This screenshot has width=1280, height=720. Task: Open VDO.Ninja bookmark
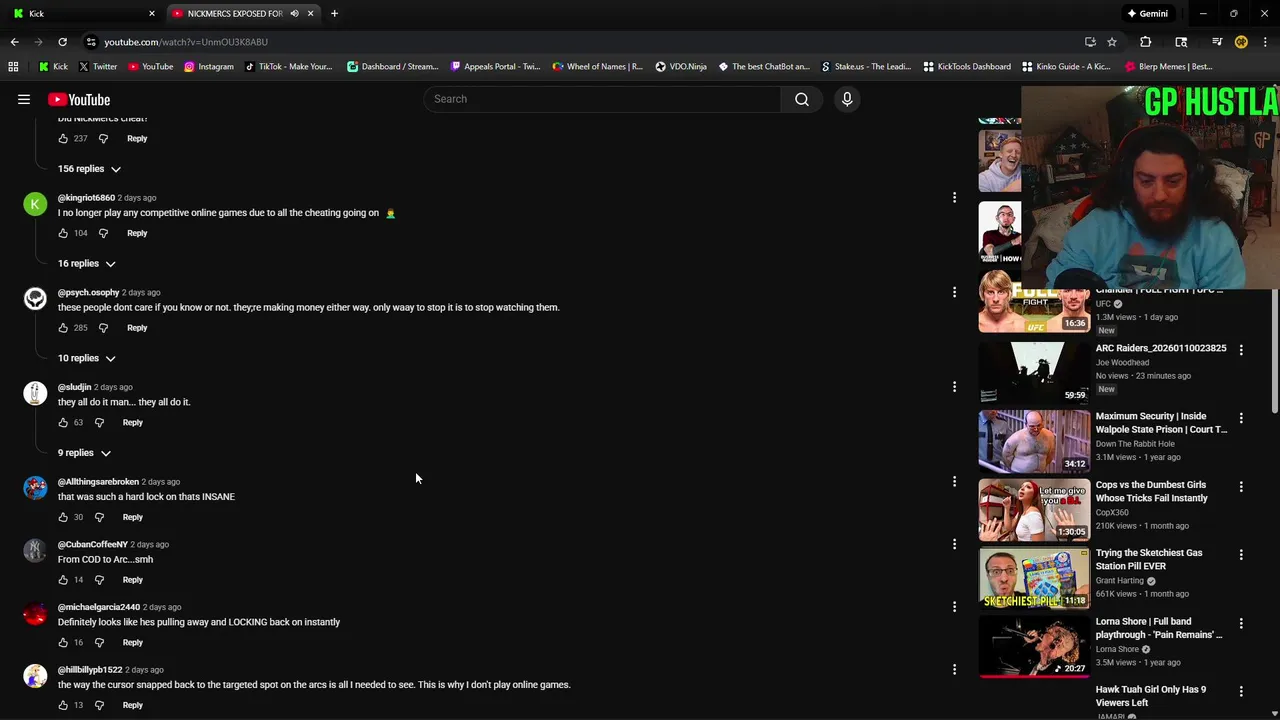point(681,67)
